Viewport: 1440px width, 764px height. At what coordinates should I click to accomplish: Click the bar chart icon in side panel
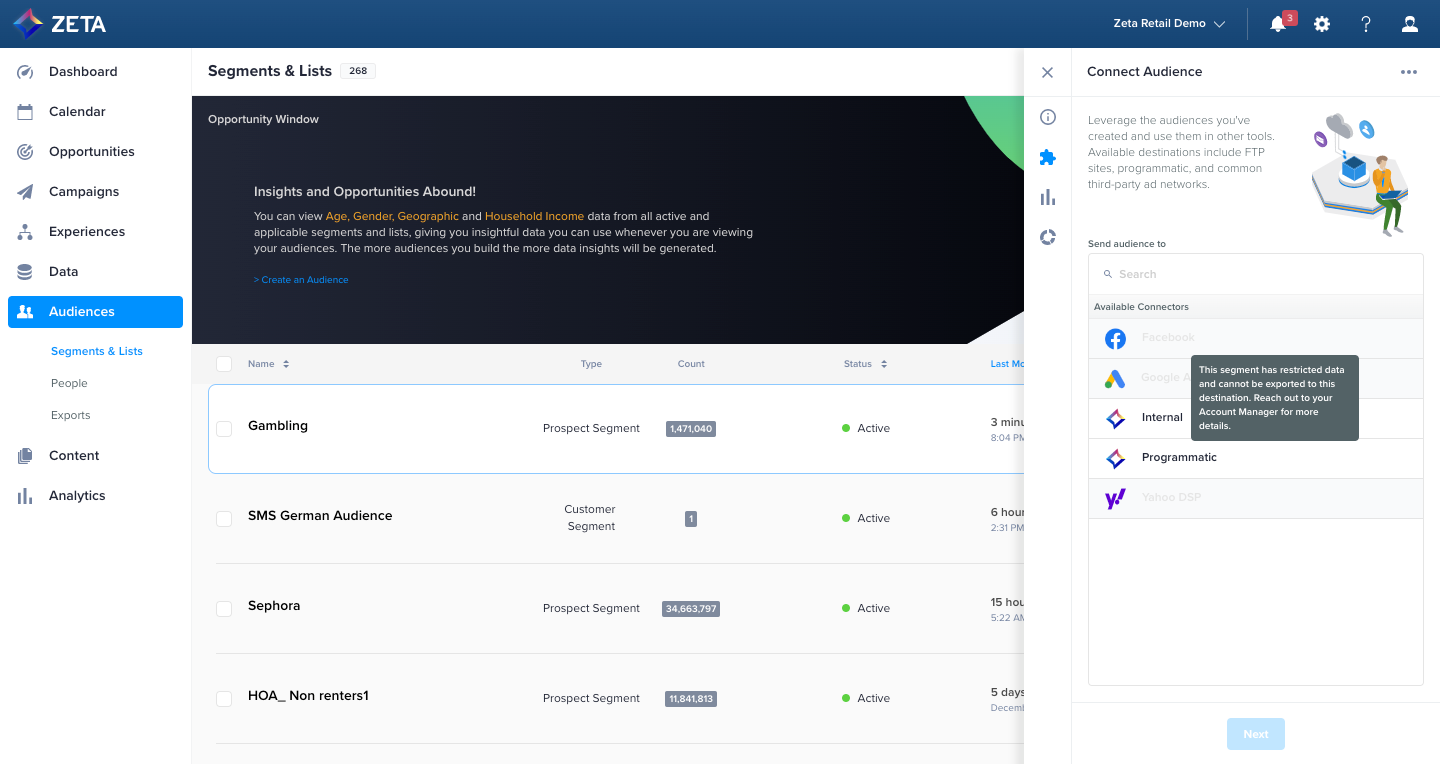pyautogui.click(x=1047, y=197)
